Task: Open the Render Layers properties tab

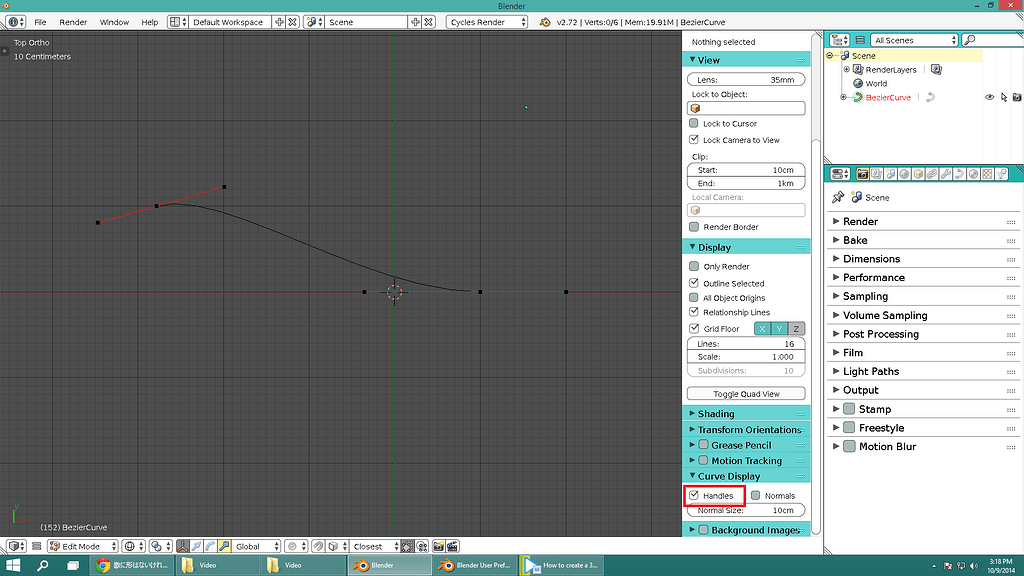Action: click(x=876, y=174)
